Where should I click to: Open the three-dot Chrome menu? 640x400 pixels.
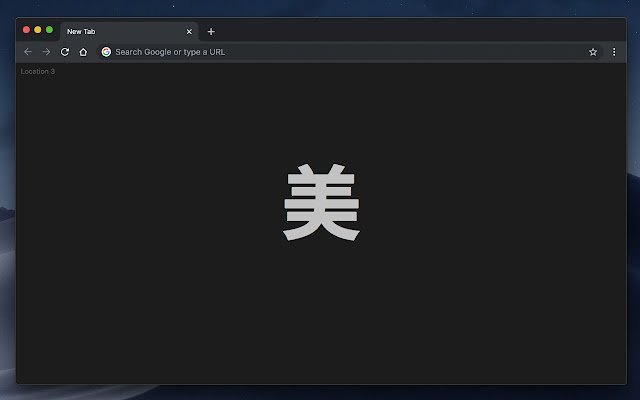614,52
